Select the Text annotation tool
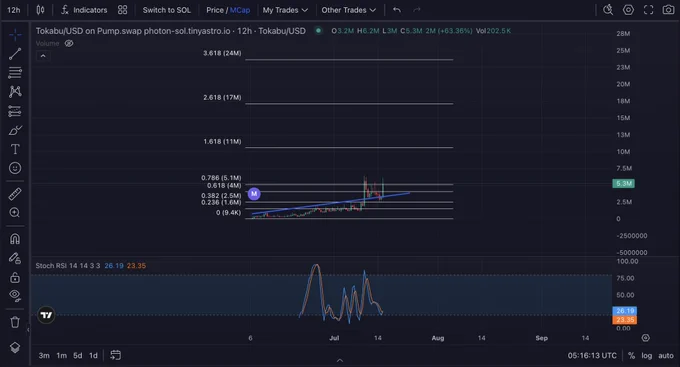 coord(15,149)
